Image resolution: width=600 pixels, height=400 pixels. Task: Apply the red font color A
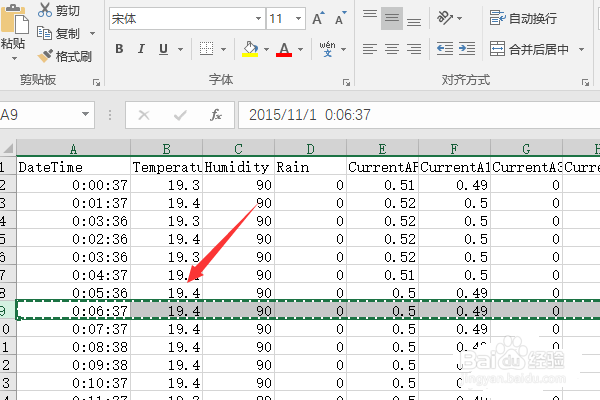(284, 49)
